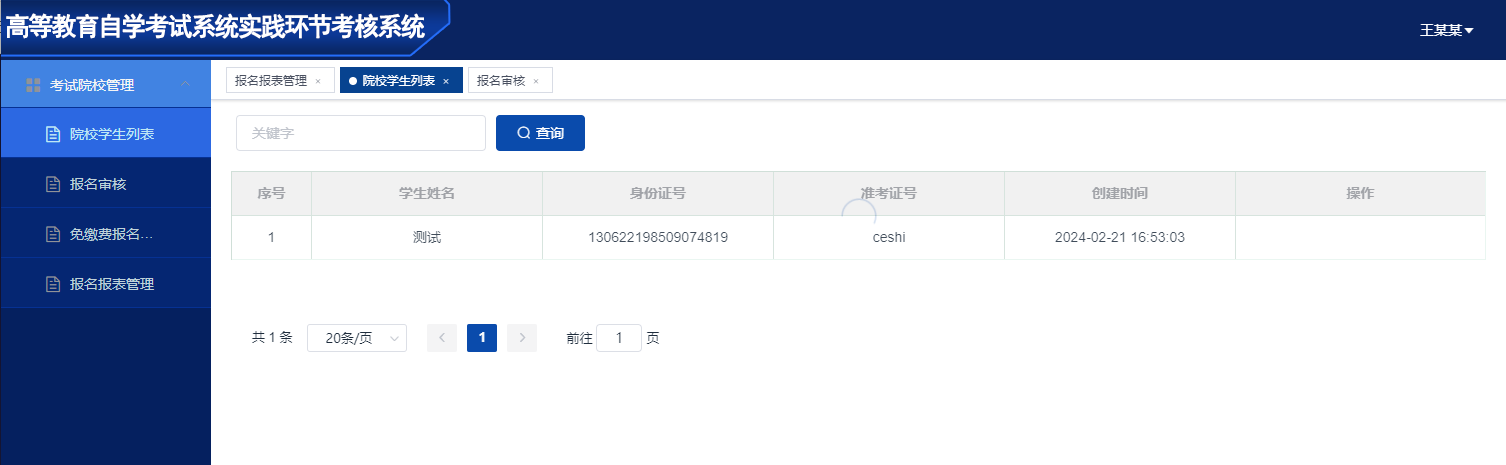The height and width of the screenshot is (465, 1506).
Task: Click document icon next to 报名报表管理
Action: pyautogui.click(x=54, y=284)
